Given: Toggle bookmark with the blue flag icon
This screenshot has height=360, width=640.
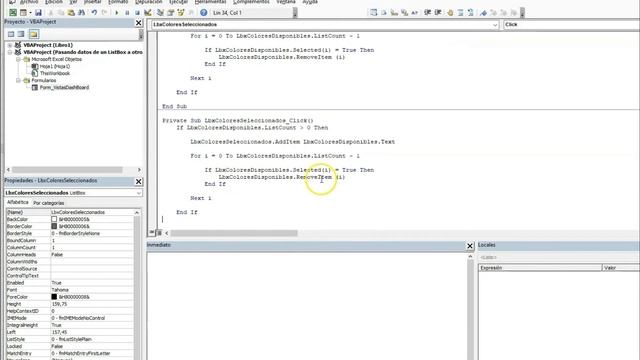Looking at the screenshot, I should coord(483,13).
